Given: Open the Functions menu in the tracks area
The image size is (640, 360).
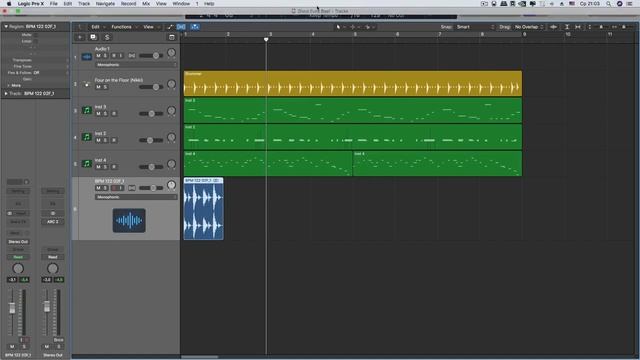Looking at the screenshot, I should pyautogui.click(x=122, y=27).
